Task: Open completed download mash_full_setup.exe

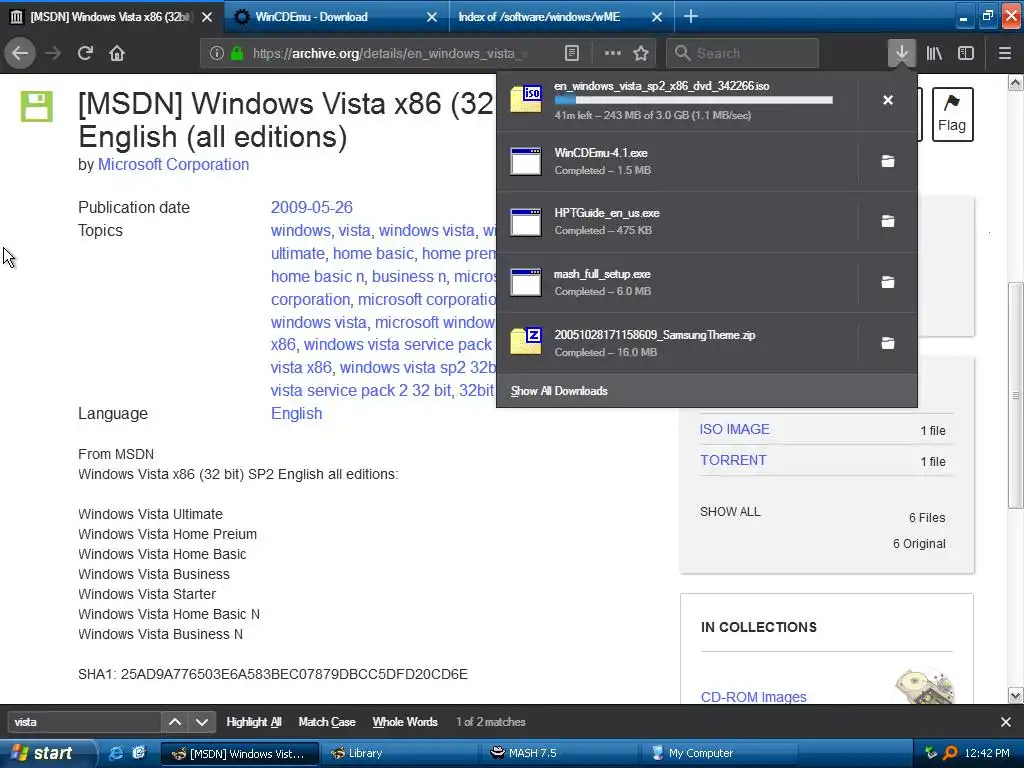Action: click(677, 282)
